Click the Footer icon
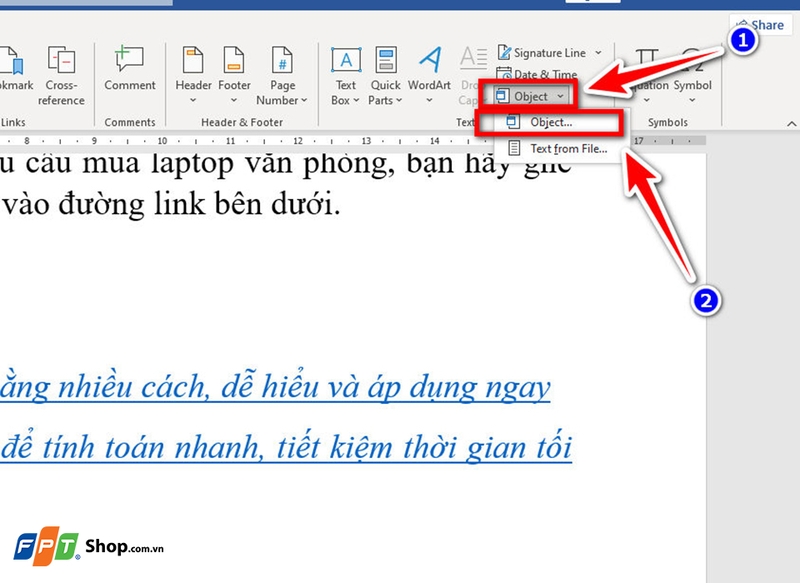 coord(234,60)
